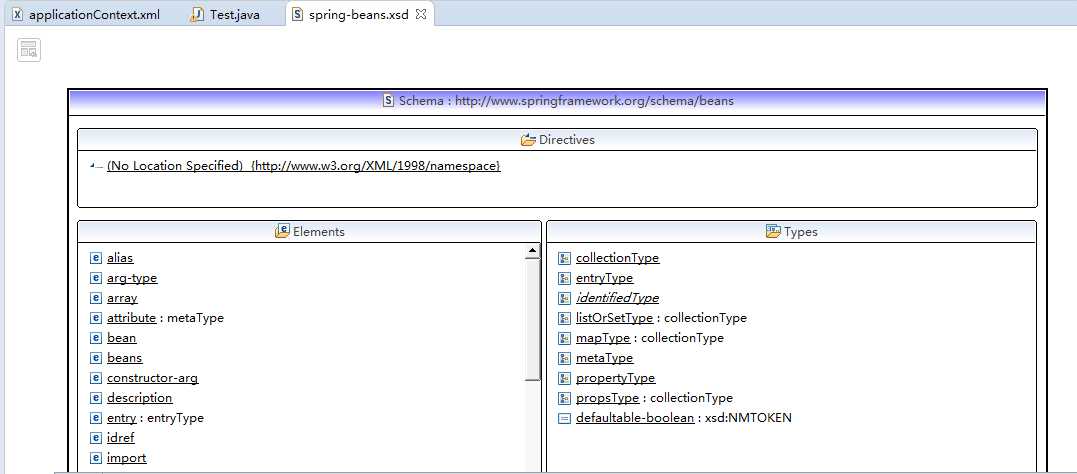Open the idref element
This screenshot has height=474, width=1077.
pos(121,438)
